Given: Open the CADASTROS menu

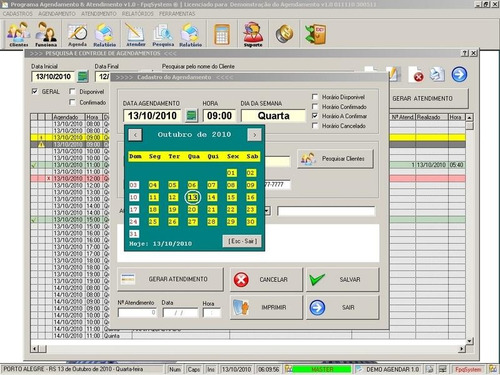Looking at the screenshot, I should point(18,14).
